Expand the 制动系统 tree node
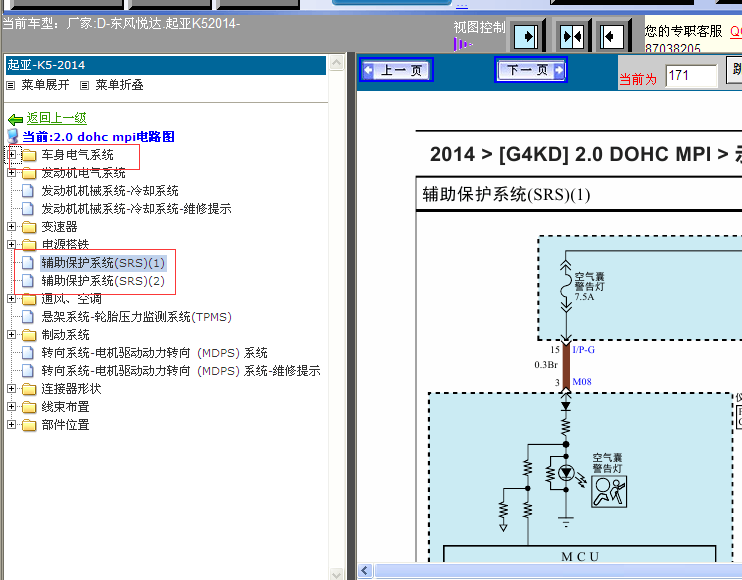This screenshot has height=580, width=742. (12, 334)
